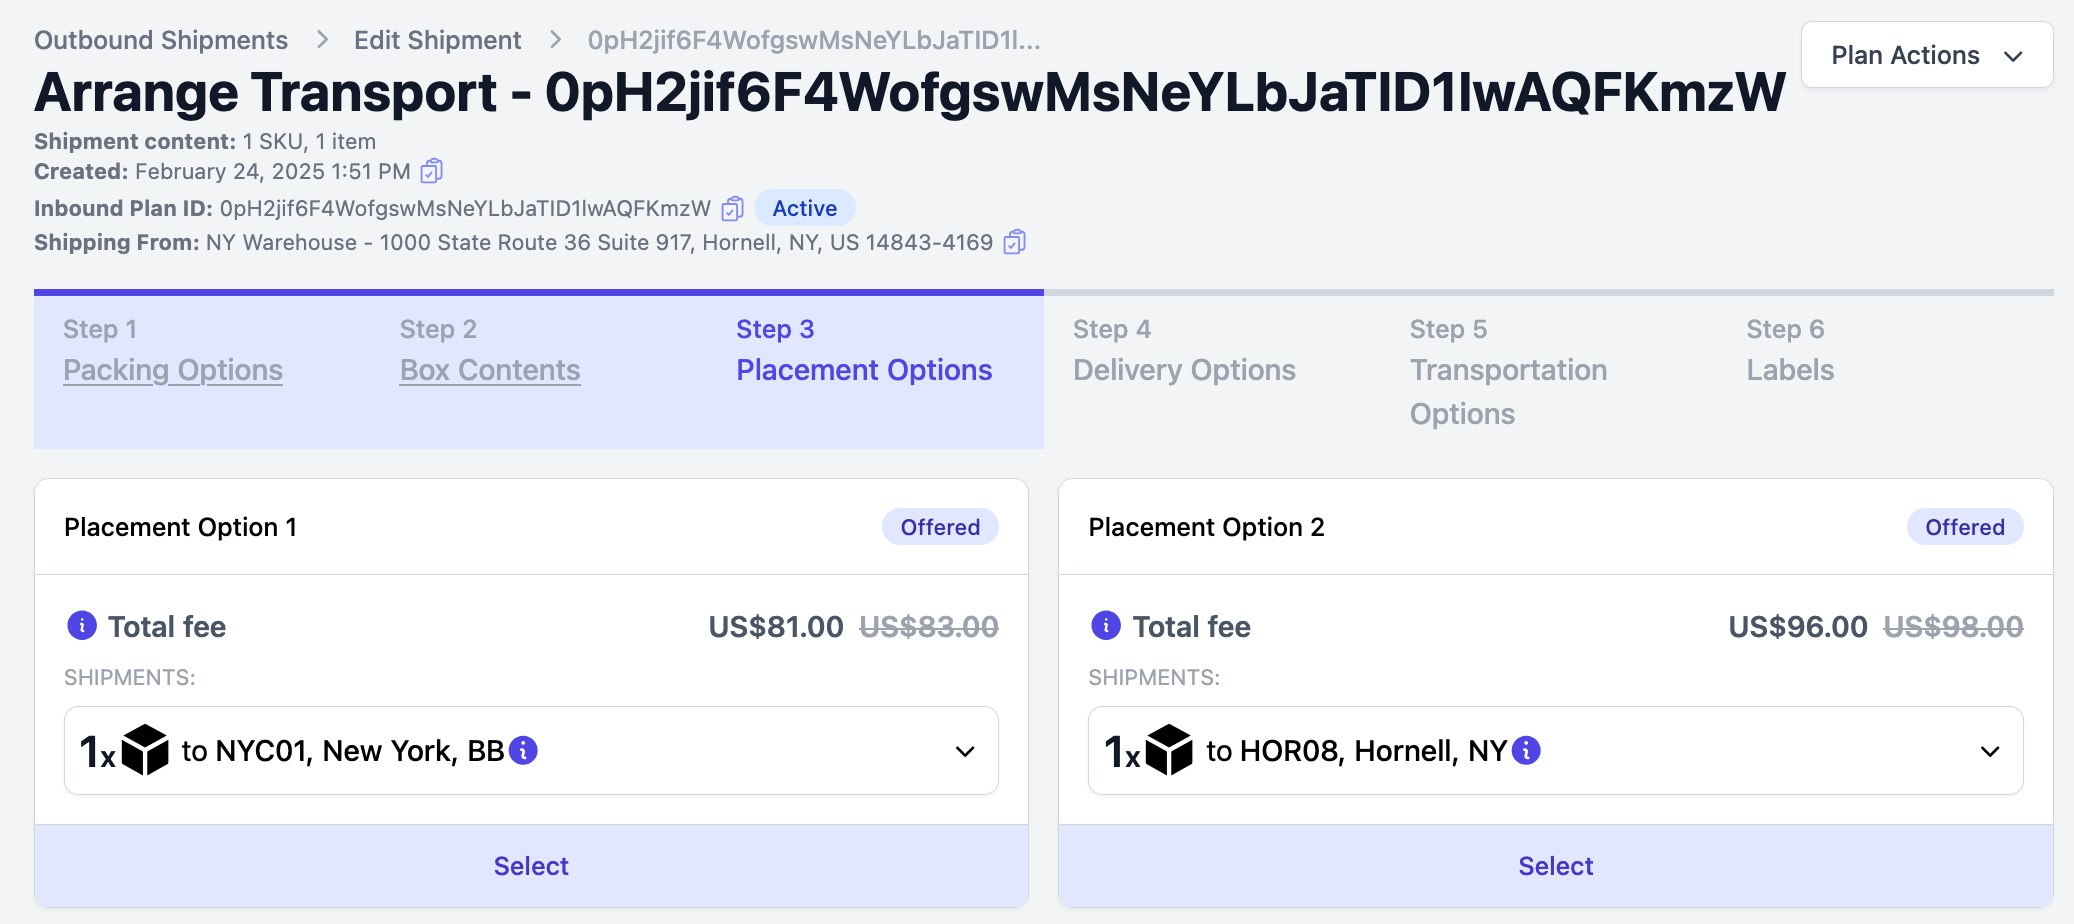
Task: Select Placement Option 1
Action: [x=531, y=866]
